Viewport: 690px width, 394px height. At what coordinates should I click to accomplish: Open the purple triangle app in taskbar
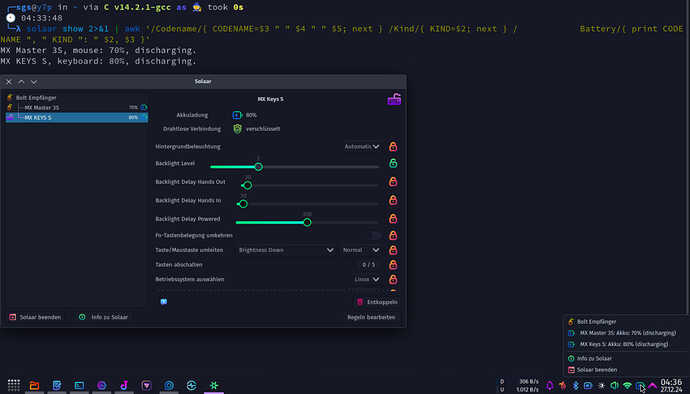[x=147, y=386]
